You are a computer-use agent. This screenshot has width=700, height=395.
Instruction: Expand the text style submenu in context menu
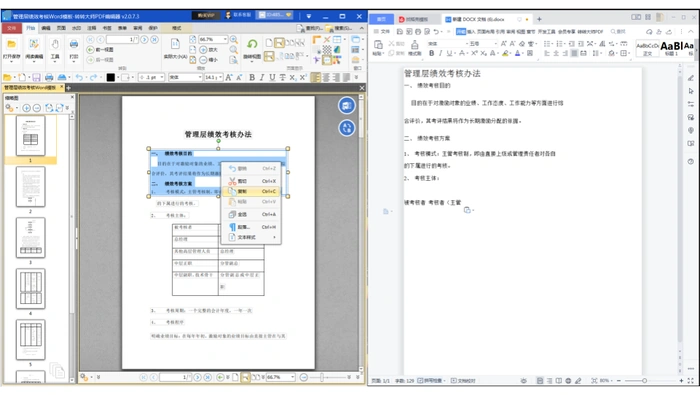(252, 237)
